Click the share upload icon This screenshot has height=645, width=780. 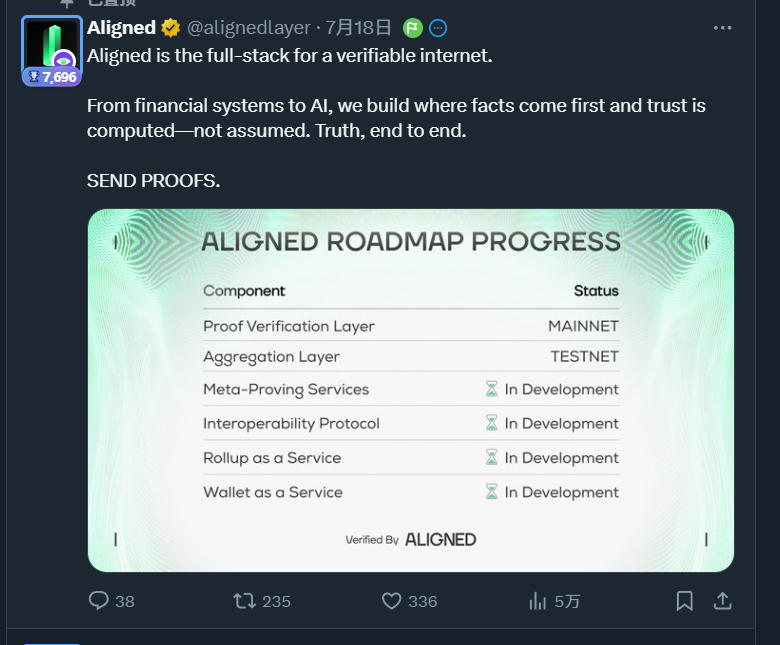722,601
